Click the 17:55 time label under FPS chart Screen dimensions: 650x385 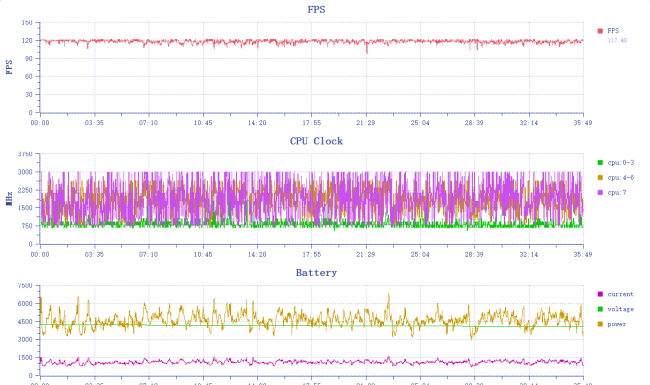[x=312, y=123]
